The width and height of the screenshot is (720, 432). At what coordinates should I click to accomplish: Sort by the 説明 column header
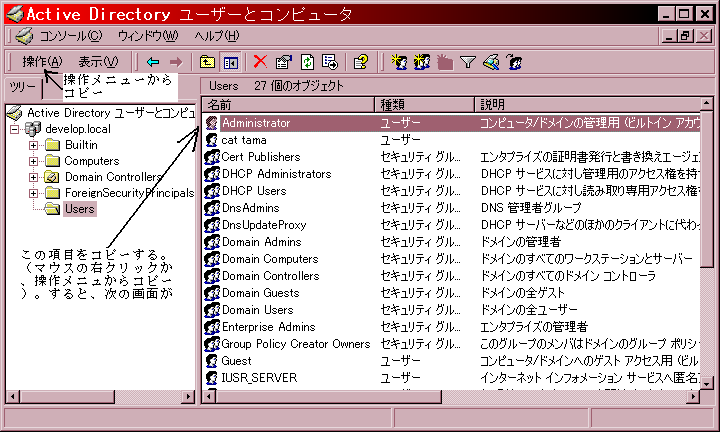(588, 105)
